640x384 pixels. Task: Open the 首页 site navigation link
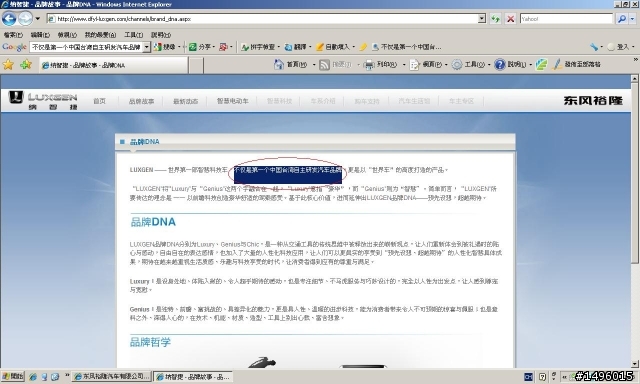[99, 101]
